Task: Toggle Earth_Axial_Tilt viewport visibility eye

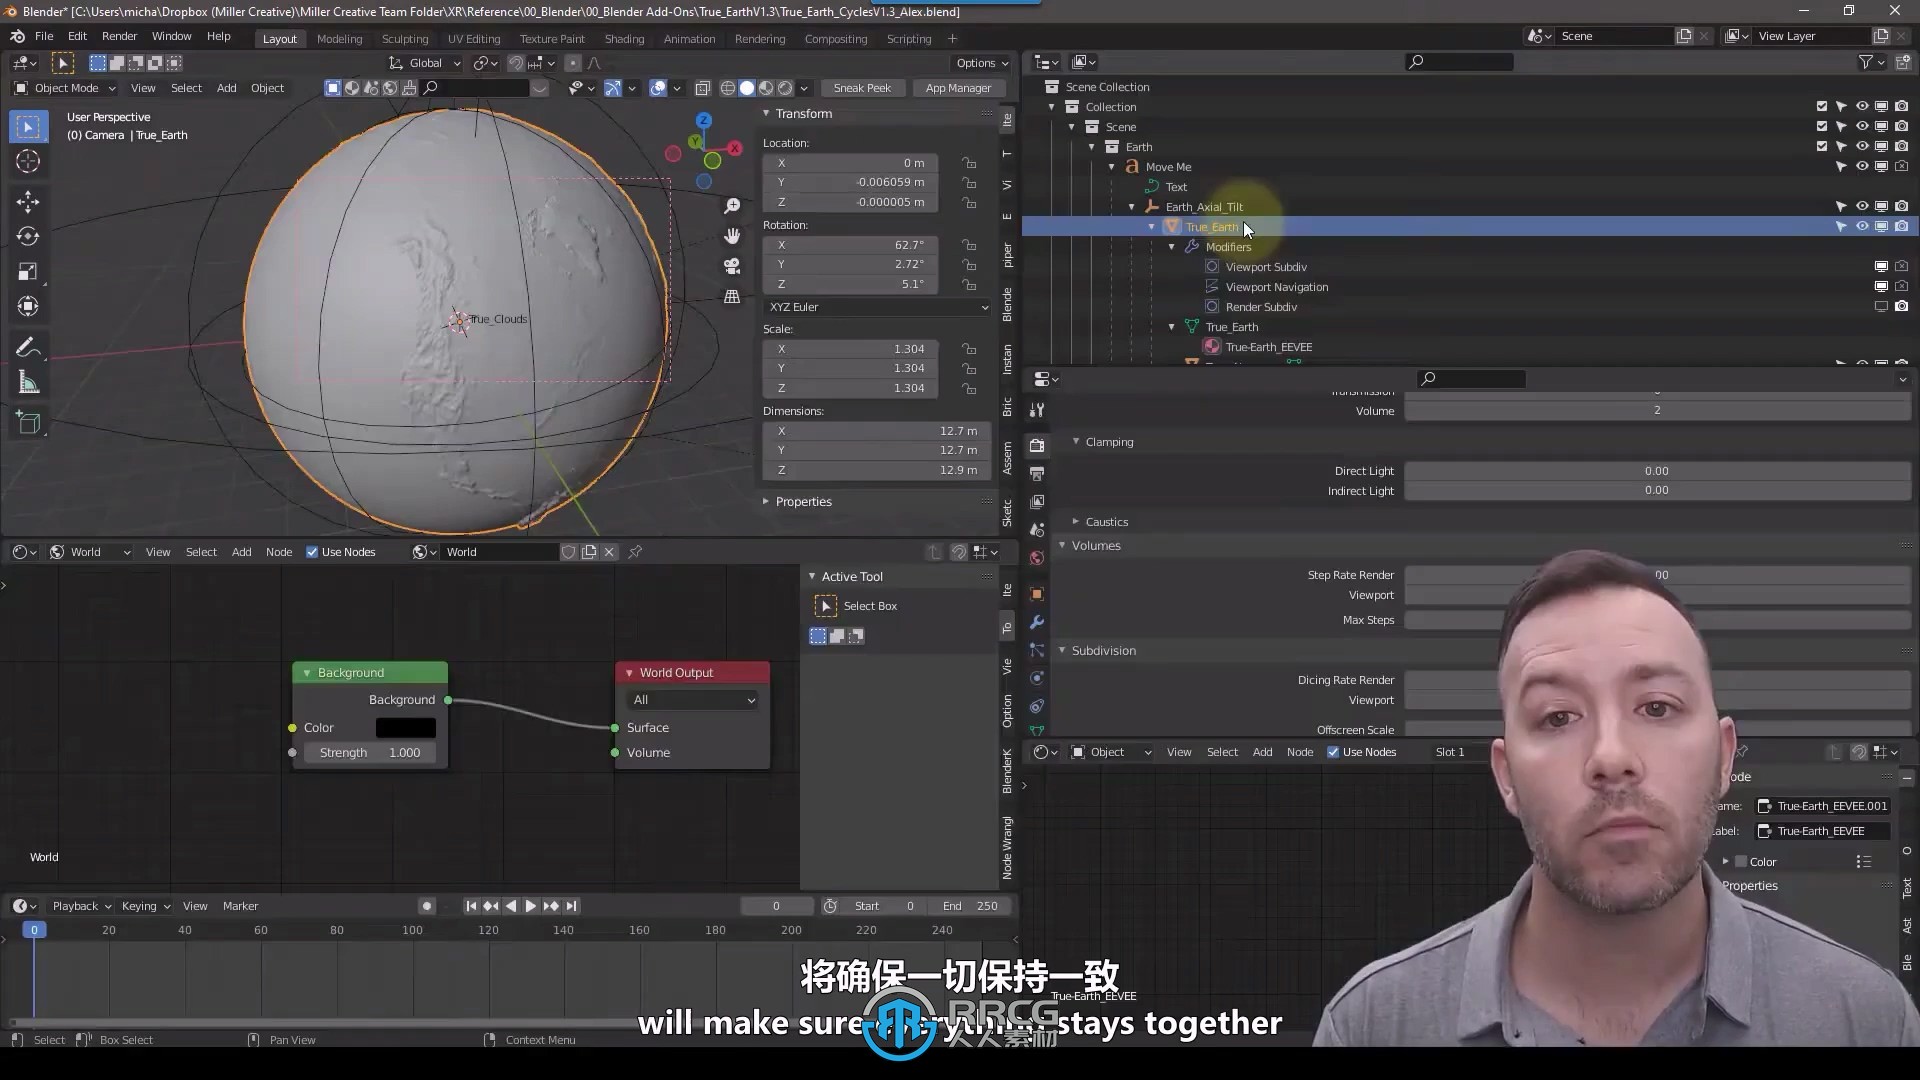Action: [1862, 207]
